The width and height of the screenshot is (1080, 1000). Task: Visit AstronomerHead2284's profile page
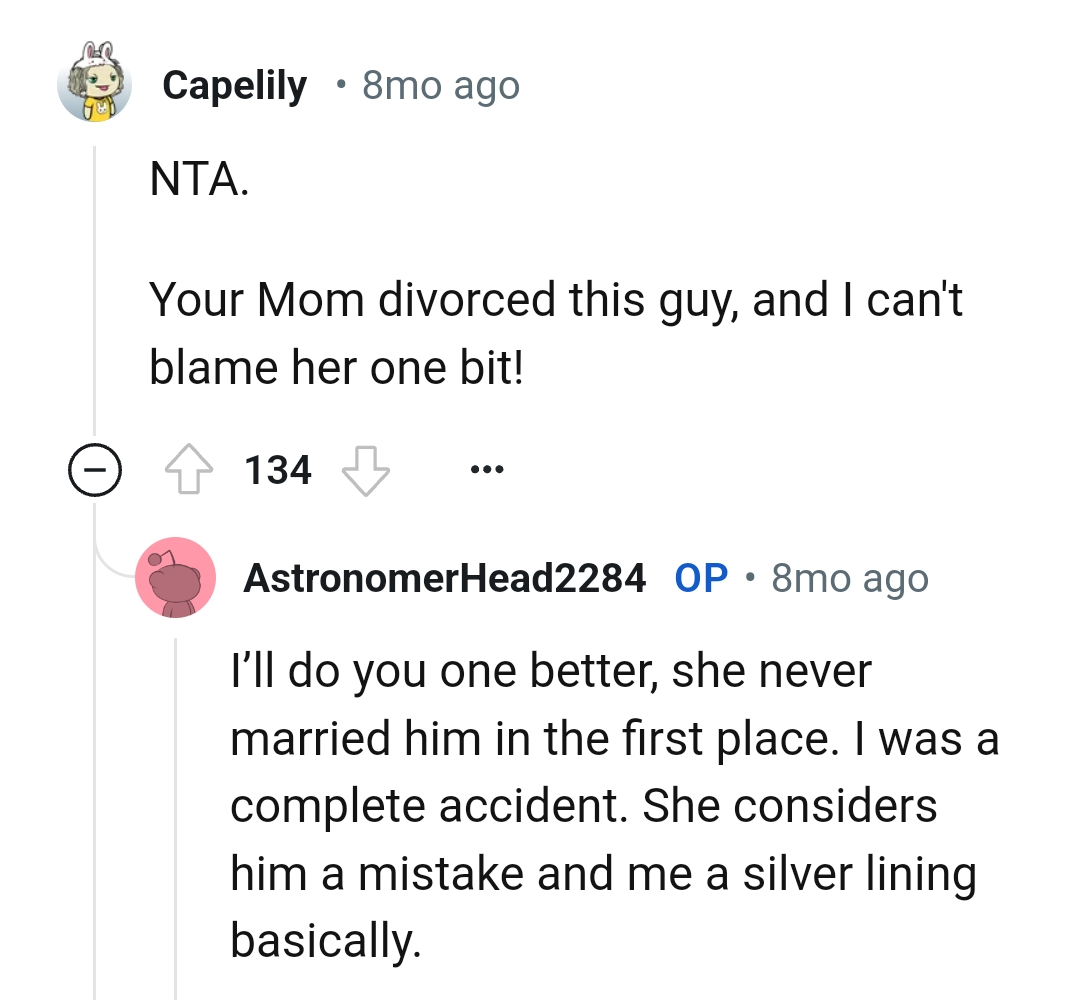(444, 578)
